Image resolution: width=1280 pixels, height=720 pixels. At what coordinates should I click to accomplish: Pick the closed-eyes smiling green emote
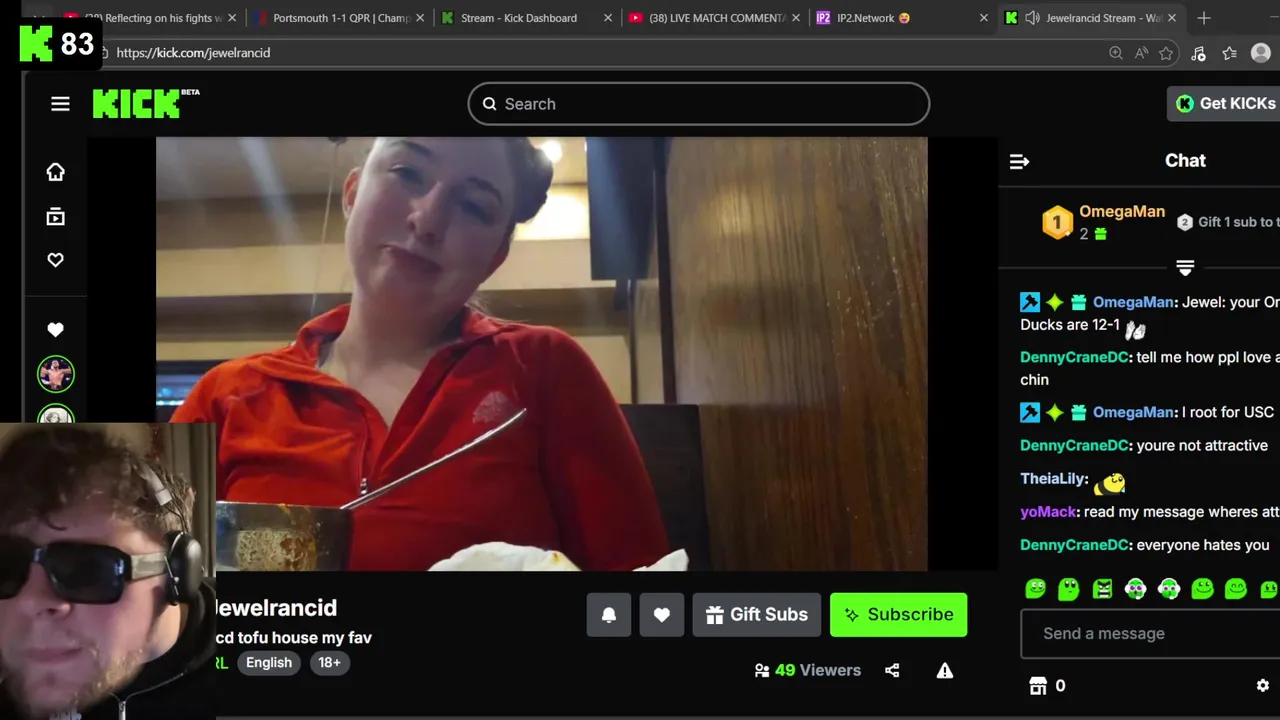tap(1236, 589)
